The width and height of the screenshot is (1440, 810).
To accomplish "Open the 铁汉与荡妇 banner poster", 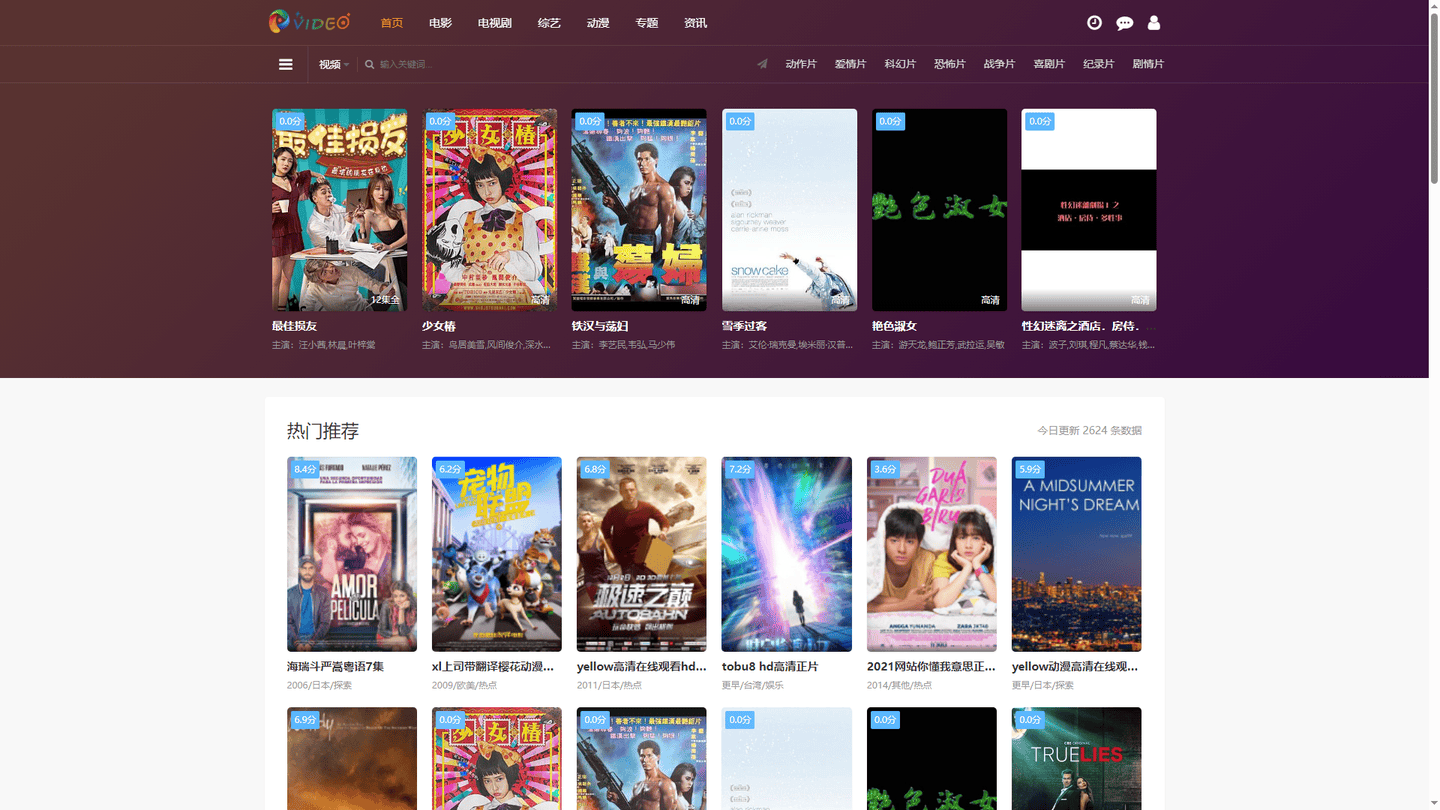I will click(x=639, y=210).
